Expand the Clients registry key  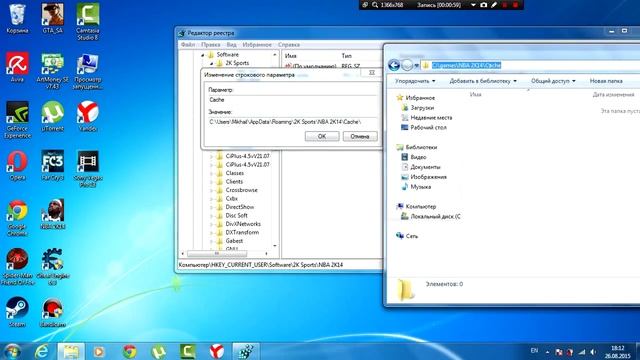coord(211,182)
